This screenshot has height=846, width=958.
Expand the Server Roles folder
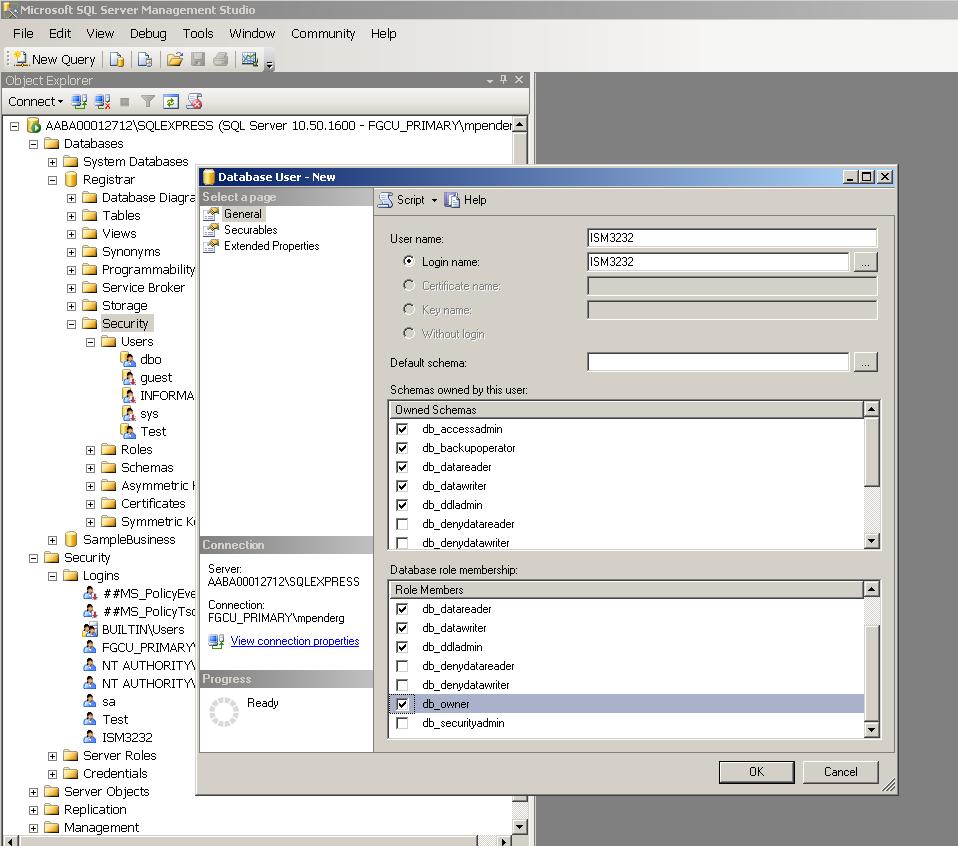click(x=53, y=756)
